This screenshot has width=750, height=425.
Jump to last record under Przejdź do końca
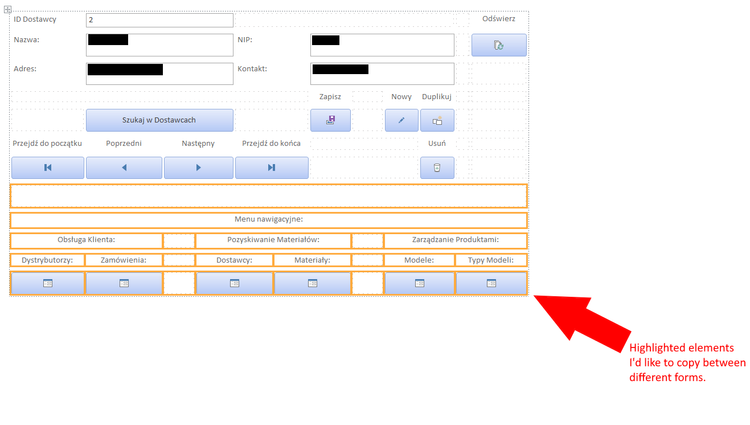(272, 168)
